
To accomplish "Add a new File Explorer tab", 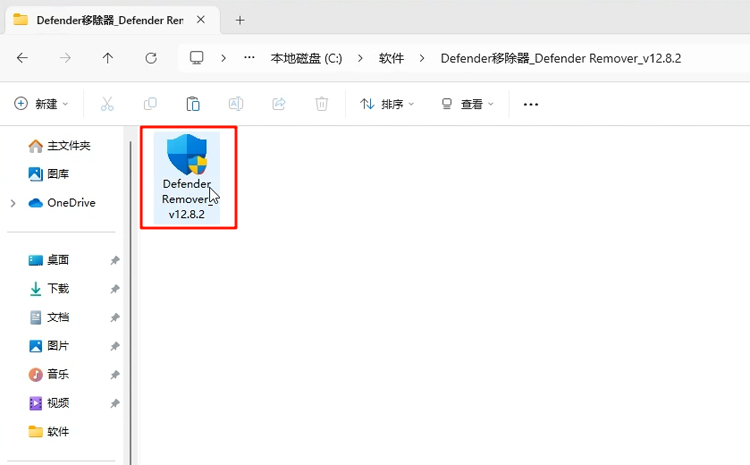I will pyautogui.click(x=240, y=20).
